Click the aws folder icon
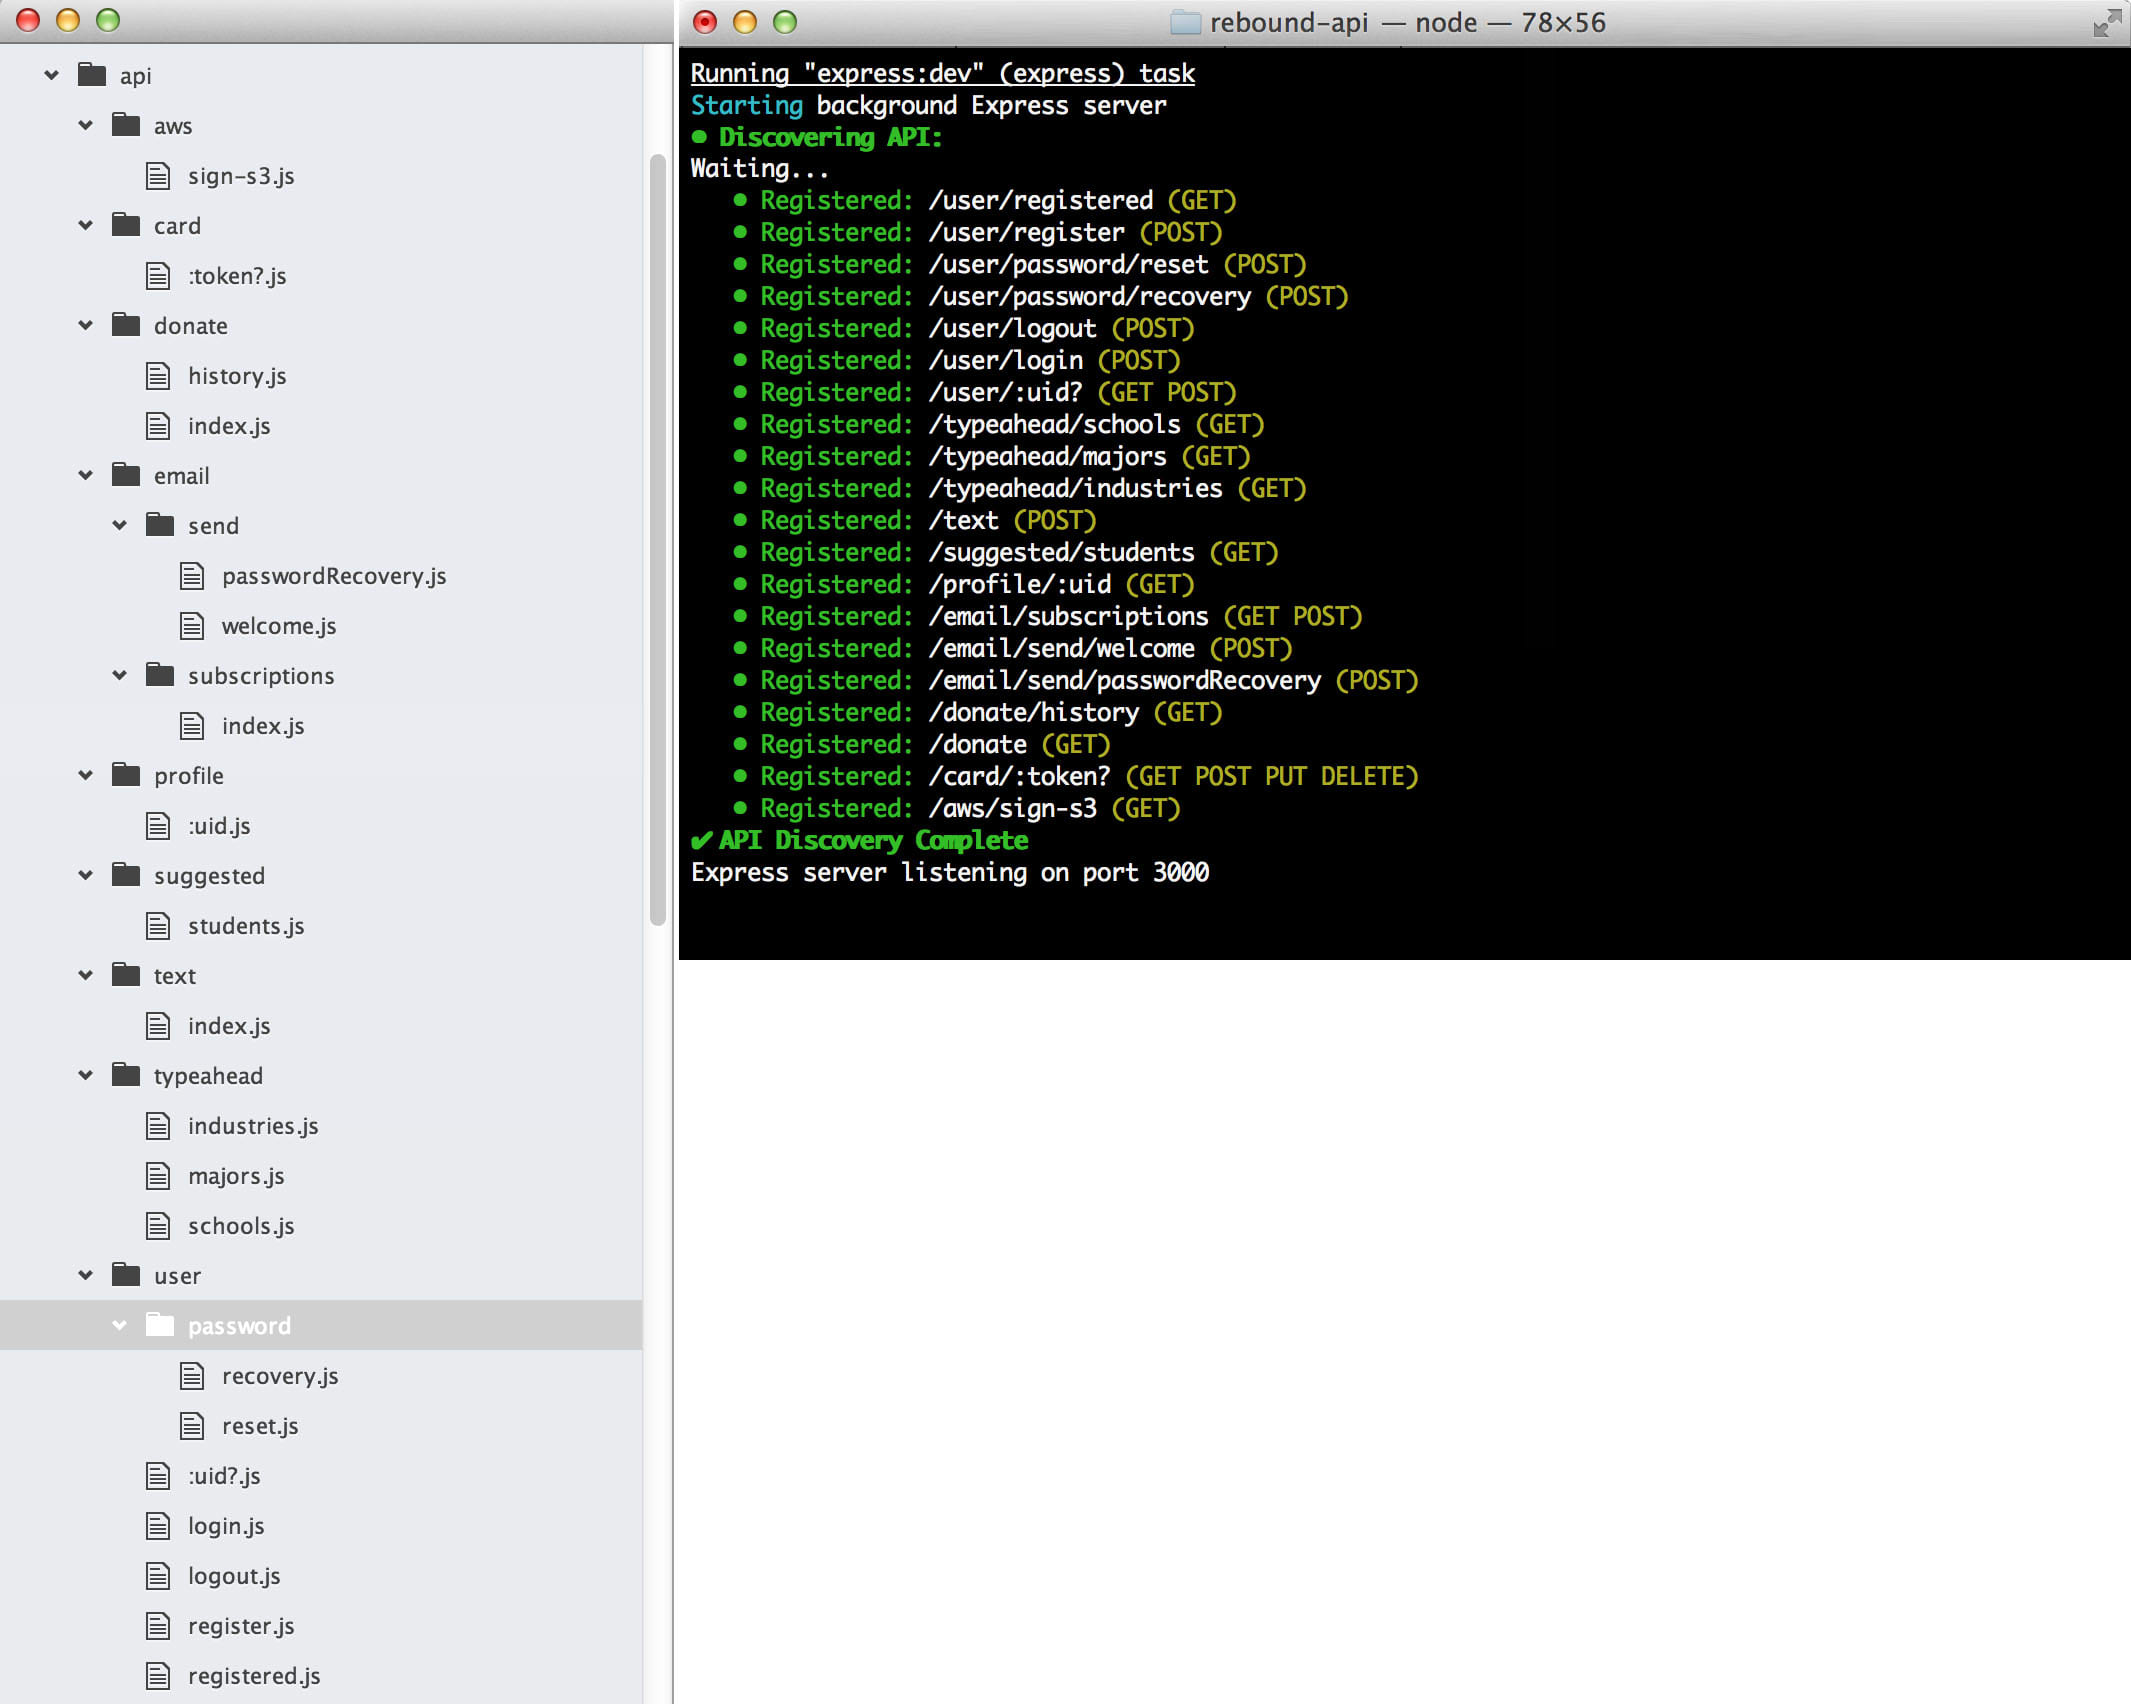 coord(126,124)
